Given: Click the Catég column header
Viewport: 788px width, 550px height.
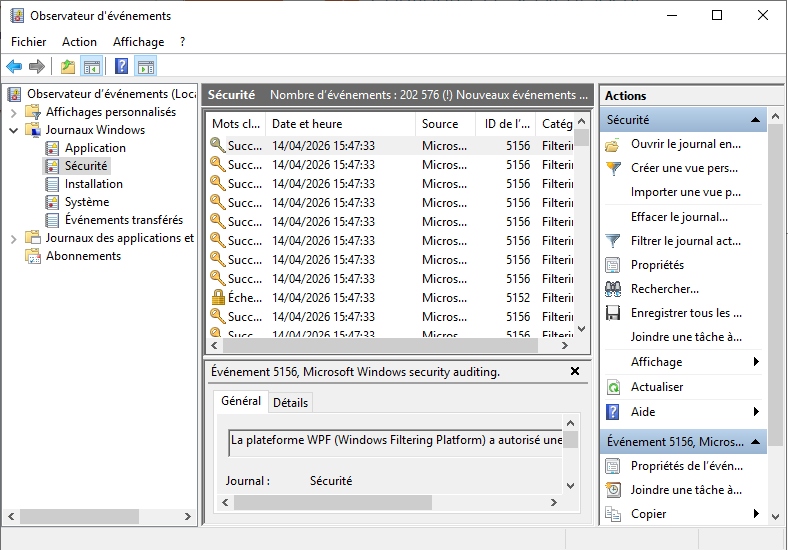Looking at the screenshot, I should 556,124.
